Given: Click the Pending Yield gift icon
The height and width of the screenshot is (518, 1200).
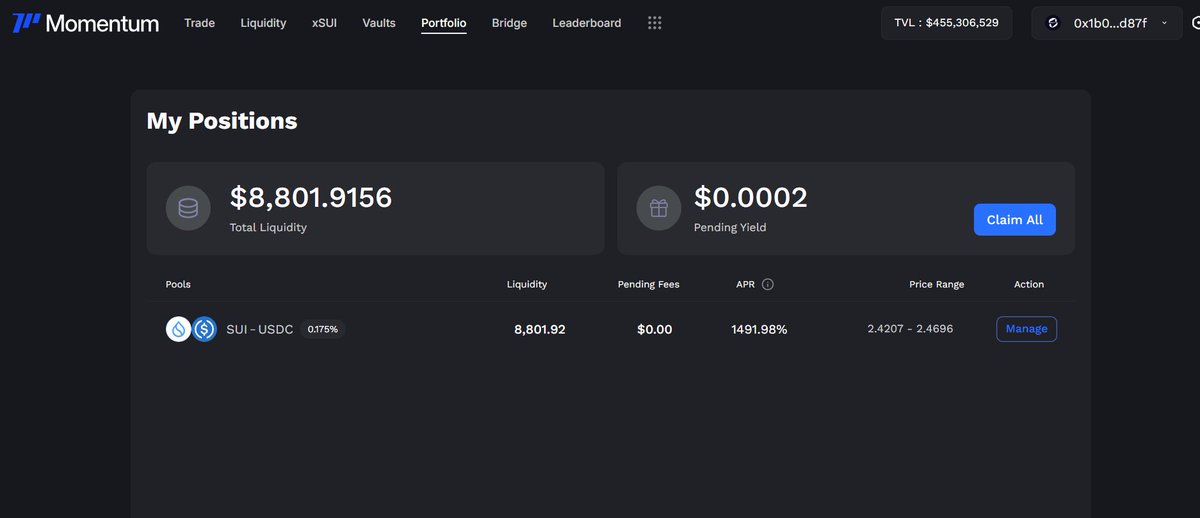Looking at the screenshot, I should (x=658, y=208).
